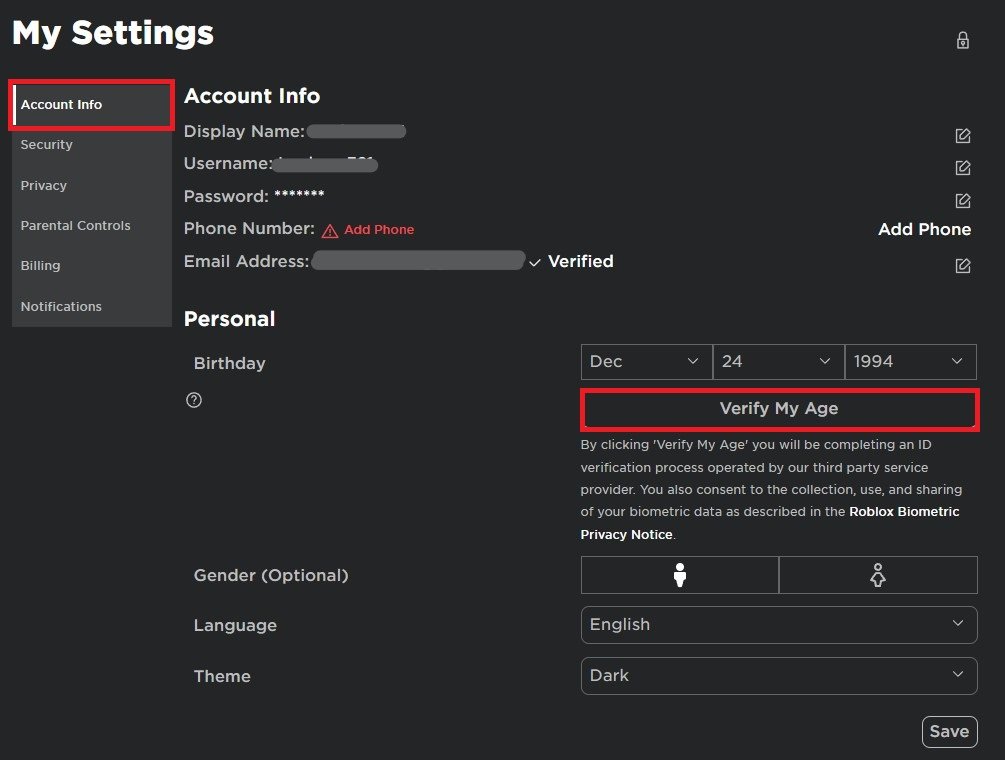Click the edit icon for Username
The width and height of the screenshot is (1005, 760).
click(x=963, y=168)
